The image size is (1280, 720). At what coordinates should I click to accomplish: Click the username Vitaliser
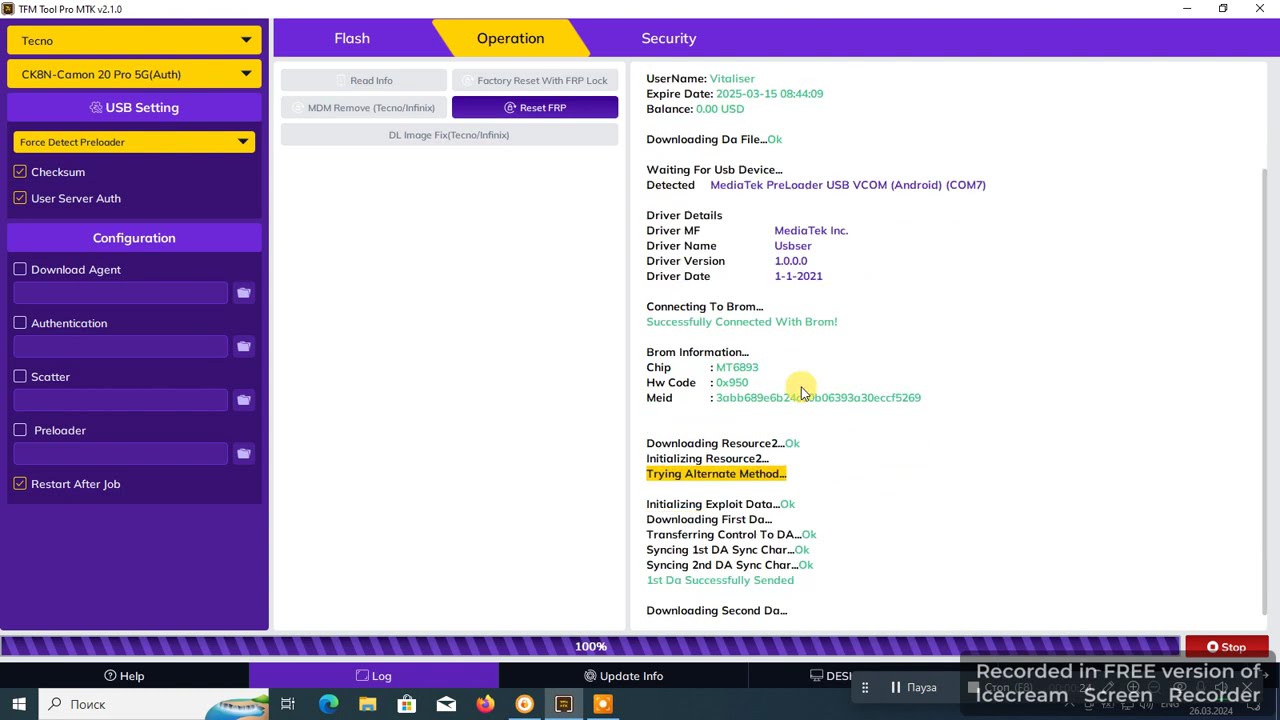[x=732, y=79]
